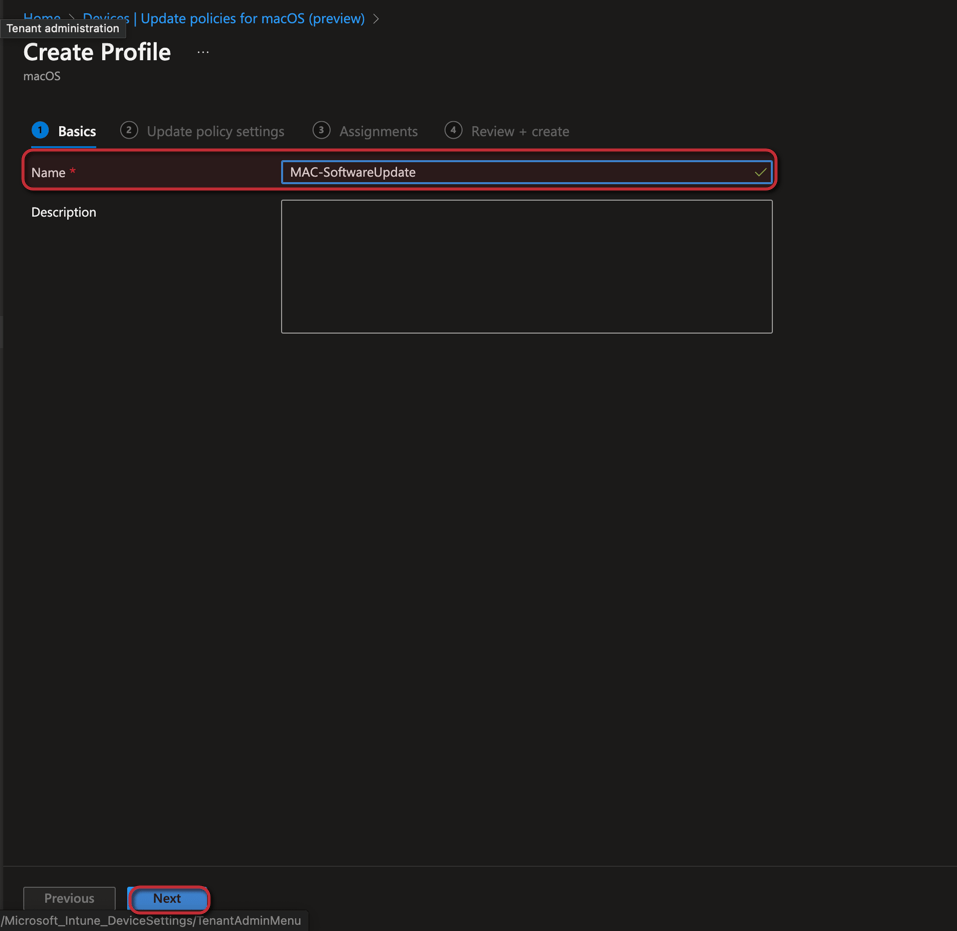
Task: Focus the Name field containing MAC-SoftwareUpdate
Action: point(515,172)
